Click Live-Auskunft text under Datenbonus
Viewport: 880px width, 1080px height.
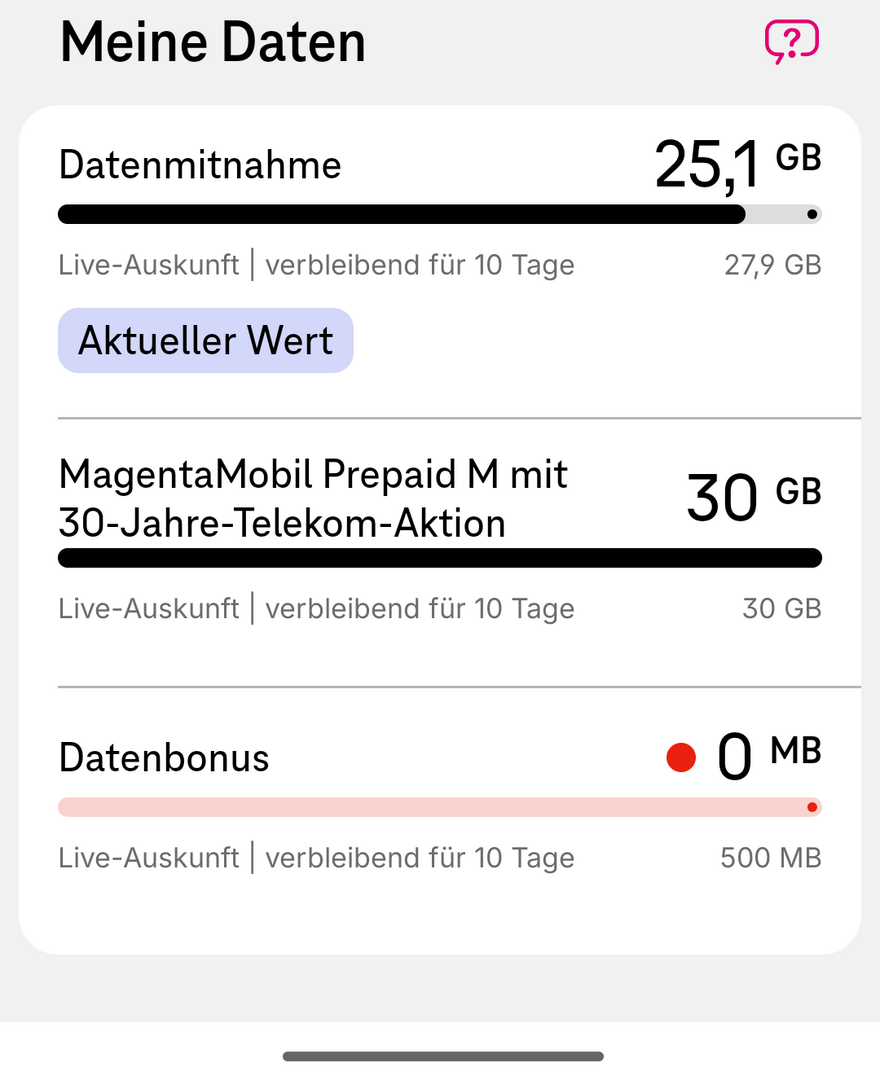(x=149, y=858)
